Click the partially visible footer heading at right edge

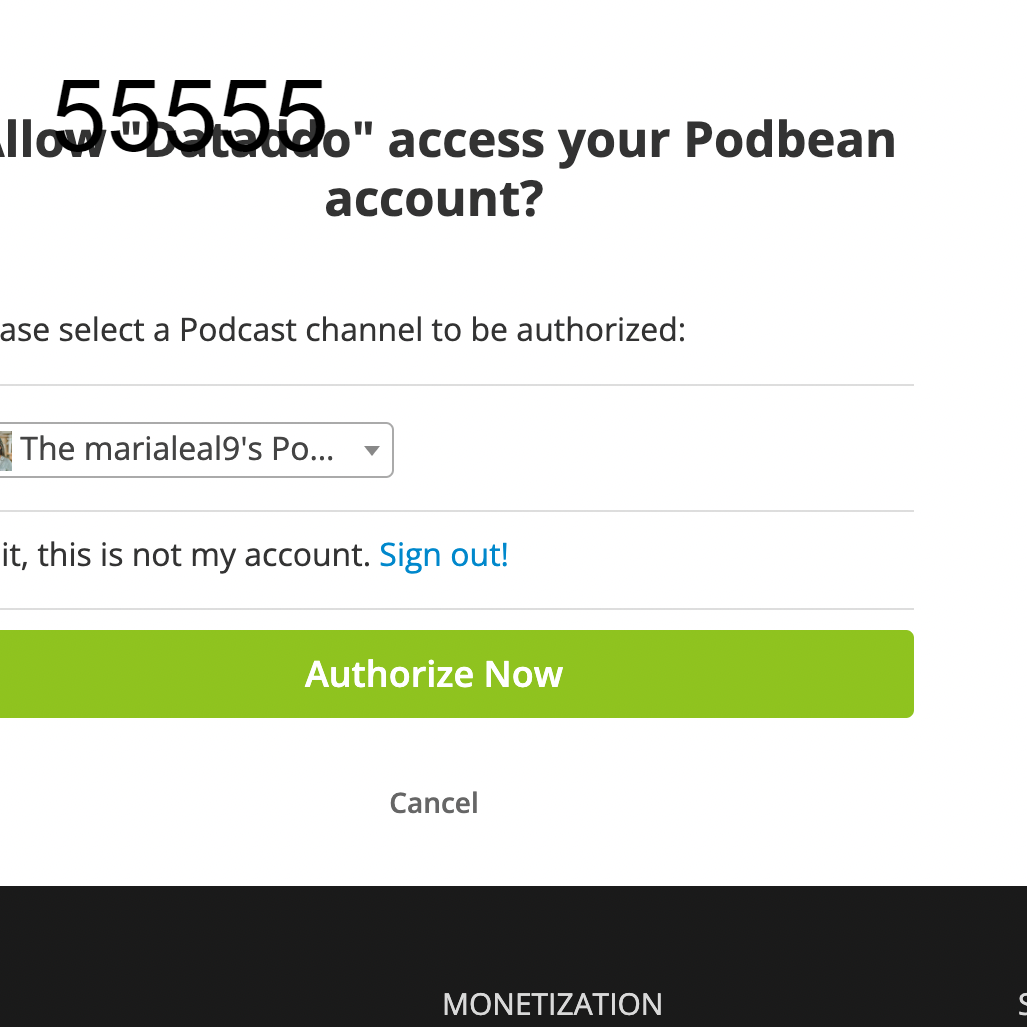pyautogui.click(x=1021, y=1004)
